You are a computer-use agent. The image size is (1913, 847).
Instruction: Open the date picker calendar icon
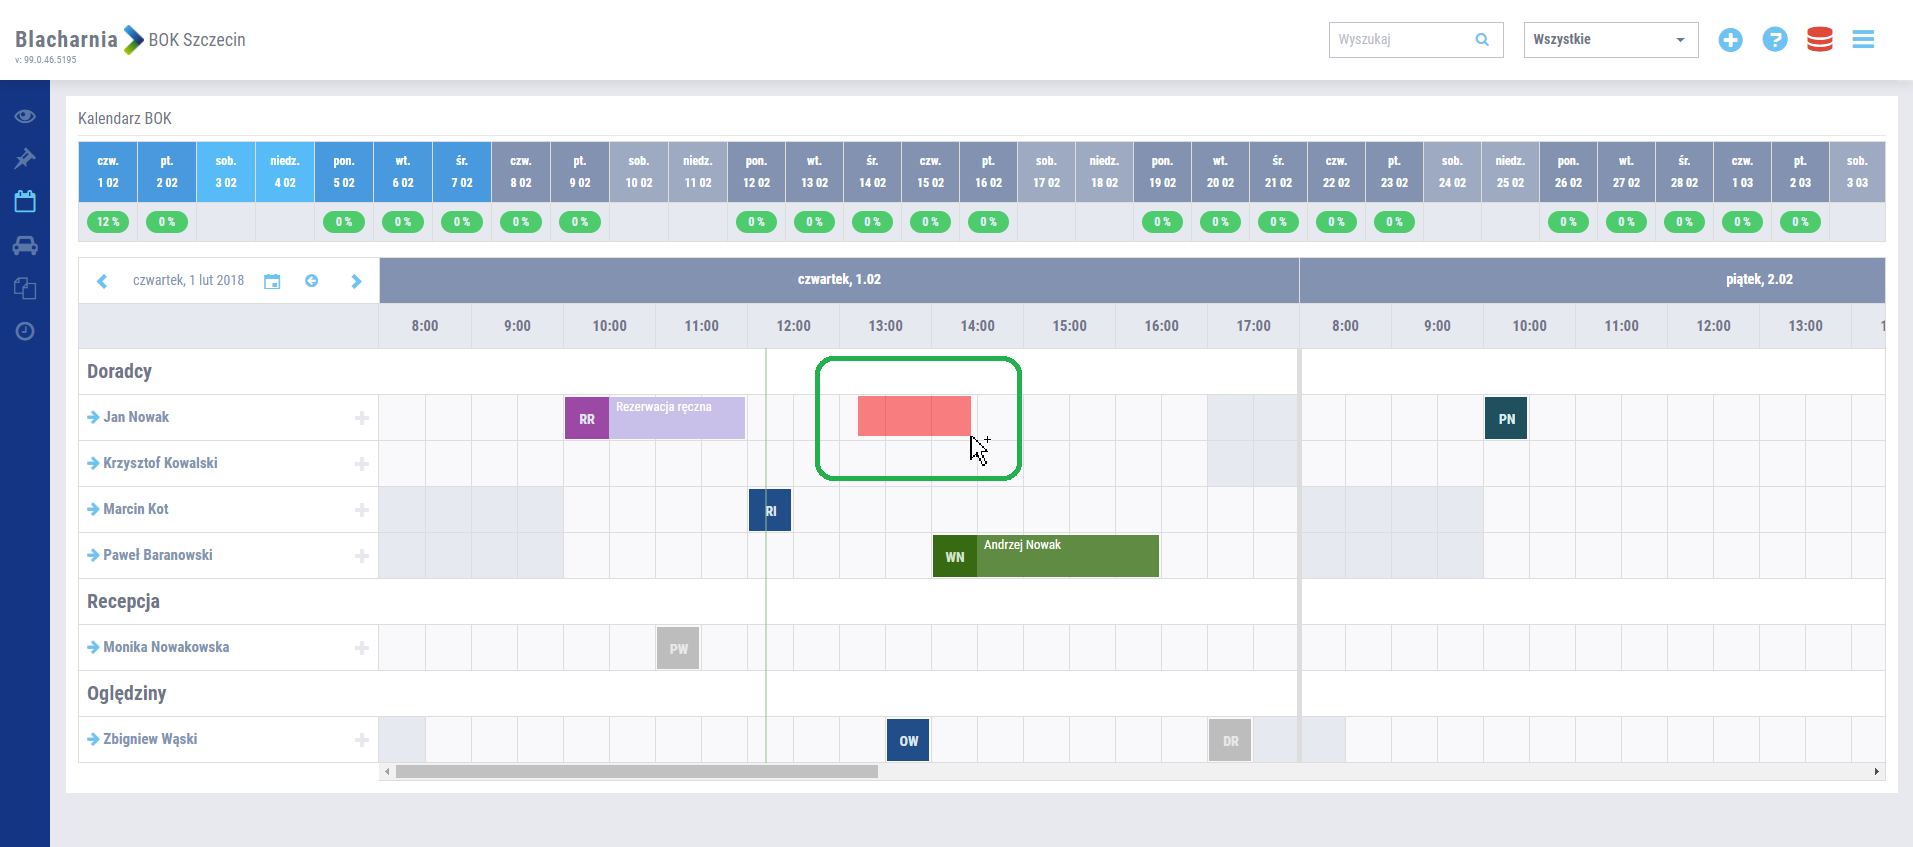click(272, 281)
